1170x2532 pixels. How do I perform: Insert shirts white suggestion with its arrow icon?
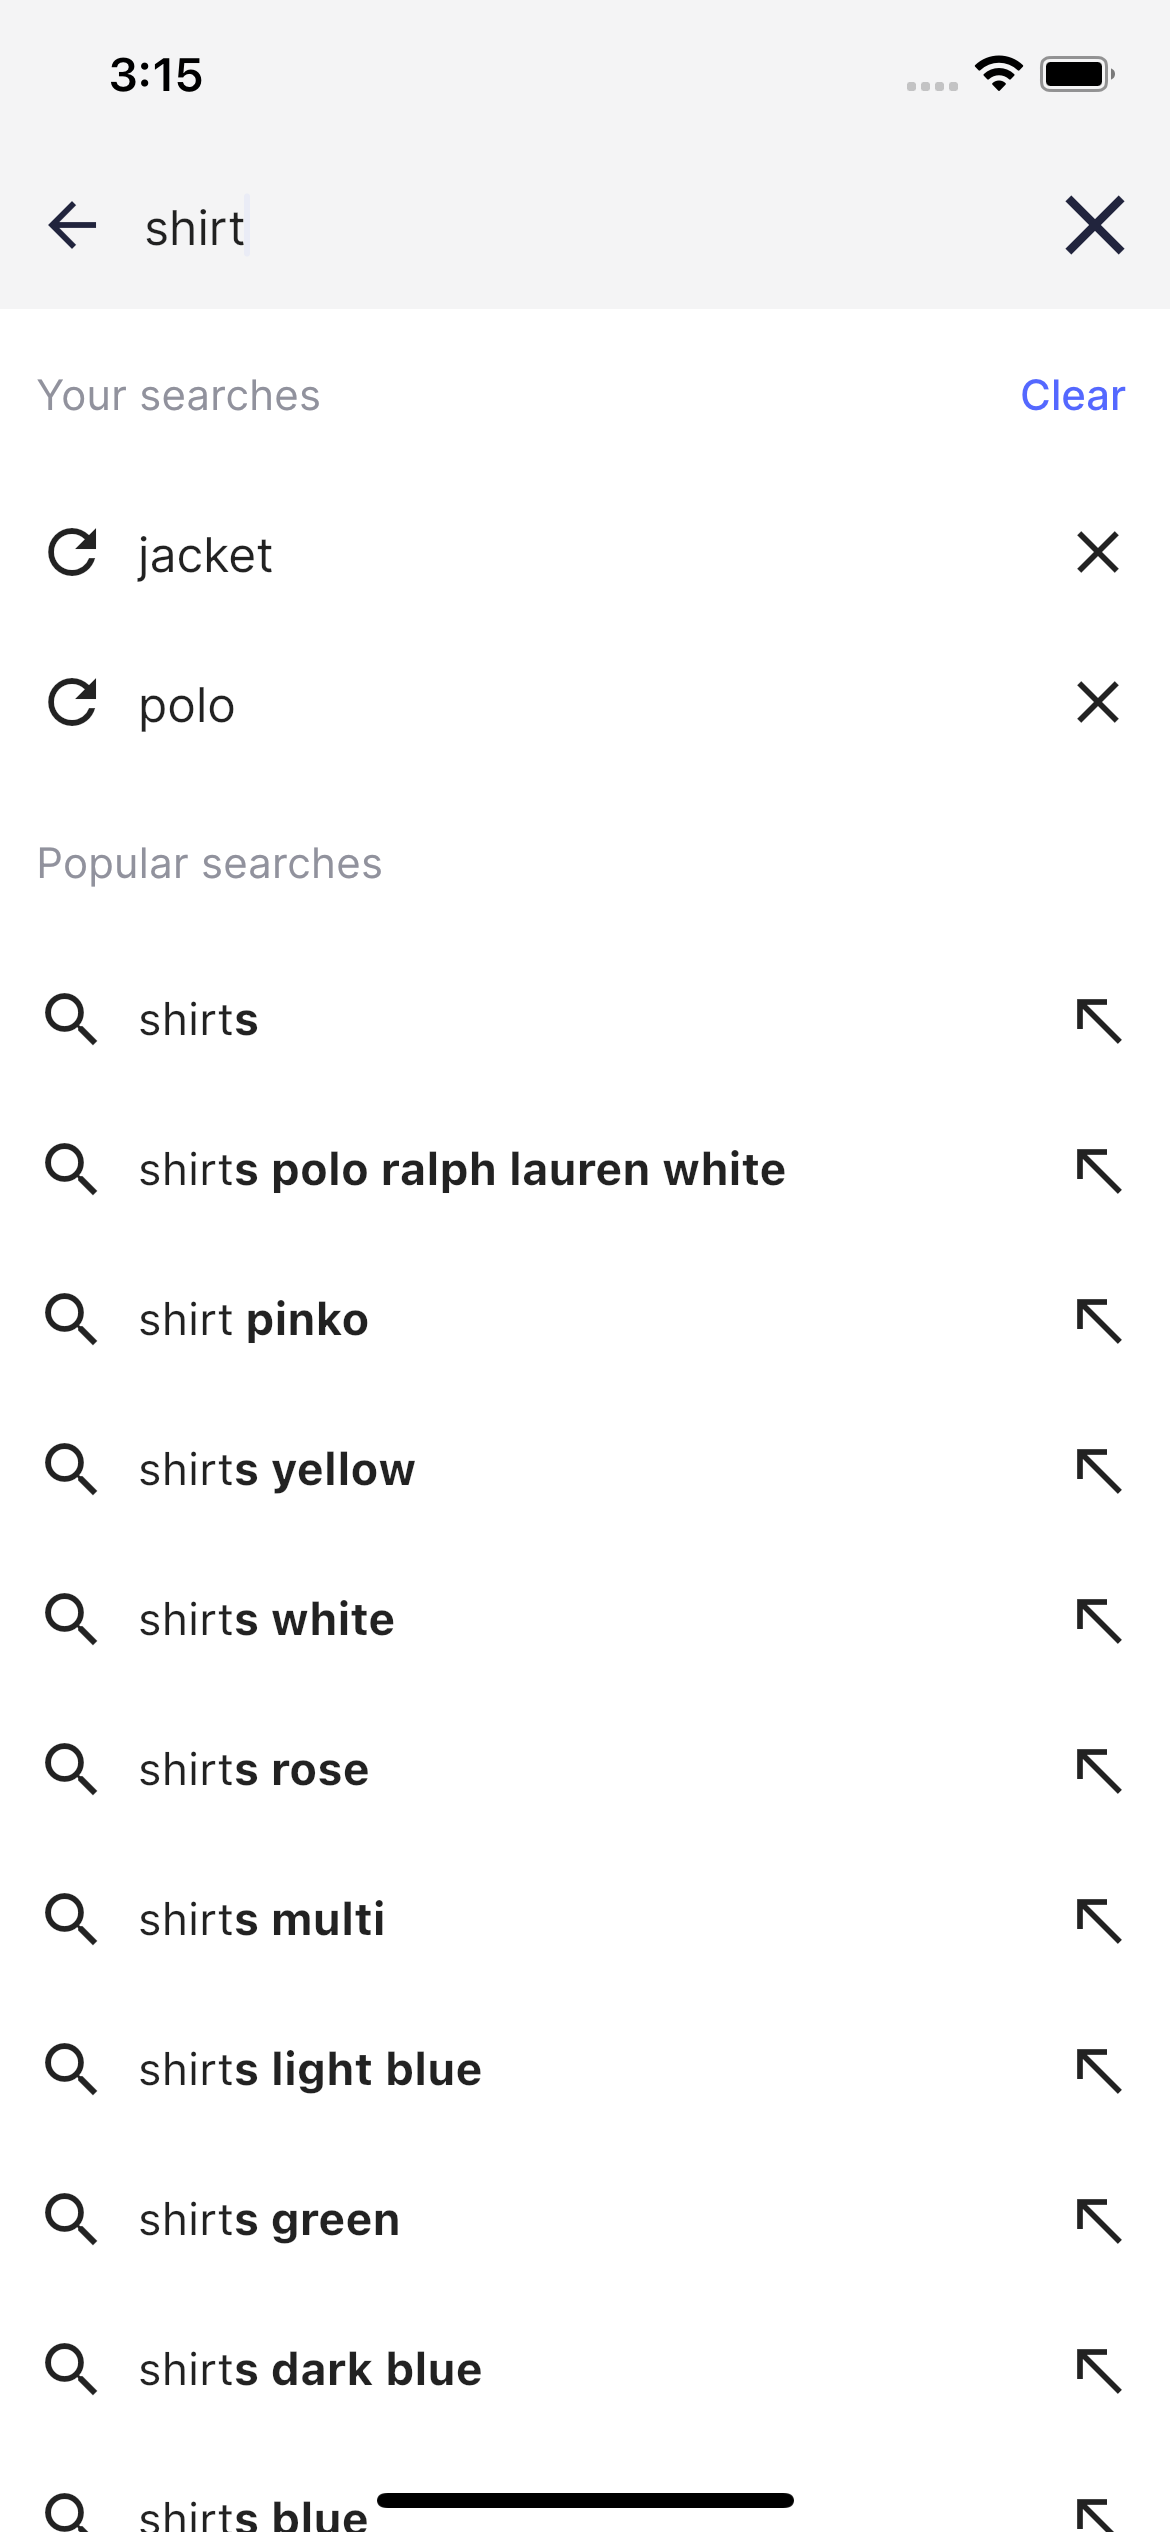pyautogui.click(x=1098, y=1619)
